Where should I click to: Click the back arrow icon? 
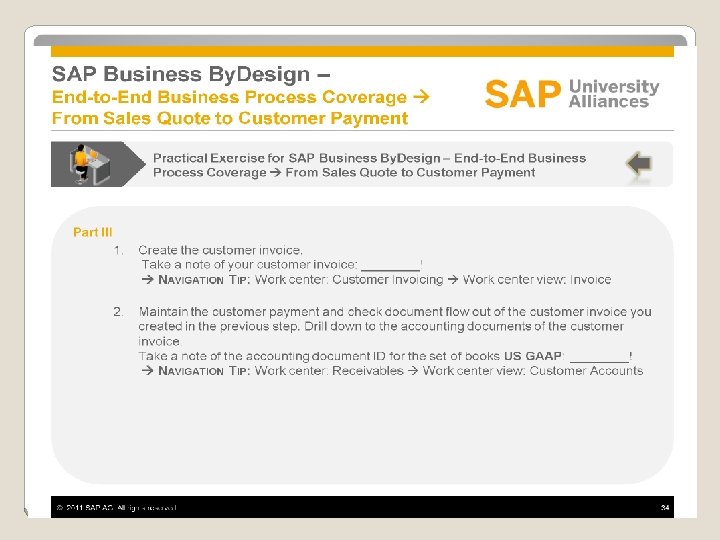point(639,163)
